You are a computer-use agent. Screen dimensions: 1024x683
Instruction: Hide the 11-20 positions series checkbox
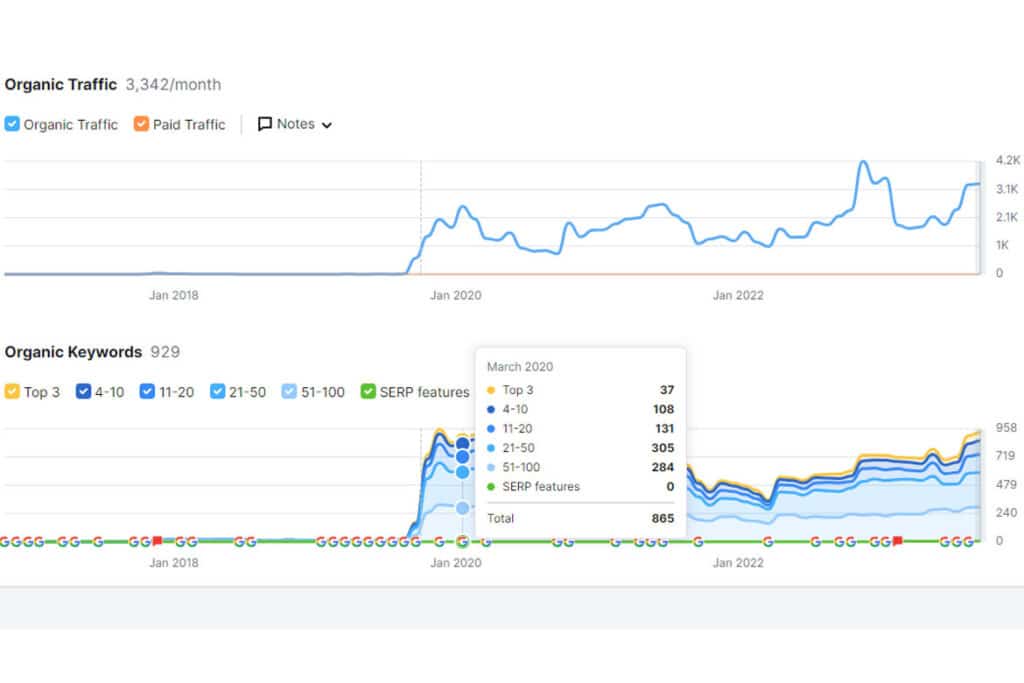click(147, 392)
